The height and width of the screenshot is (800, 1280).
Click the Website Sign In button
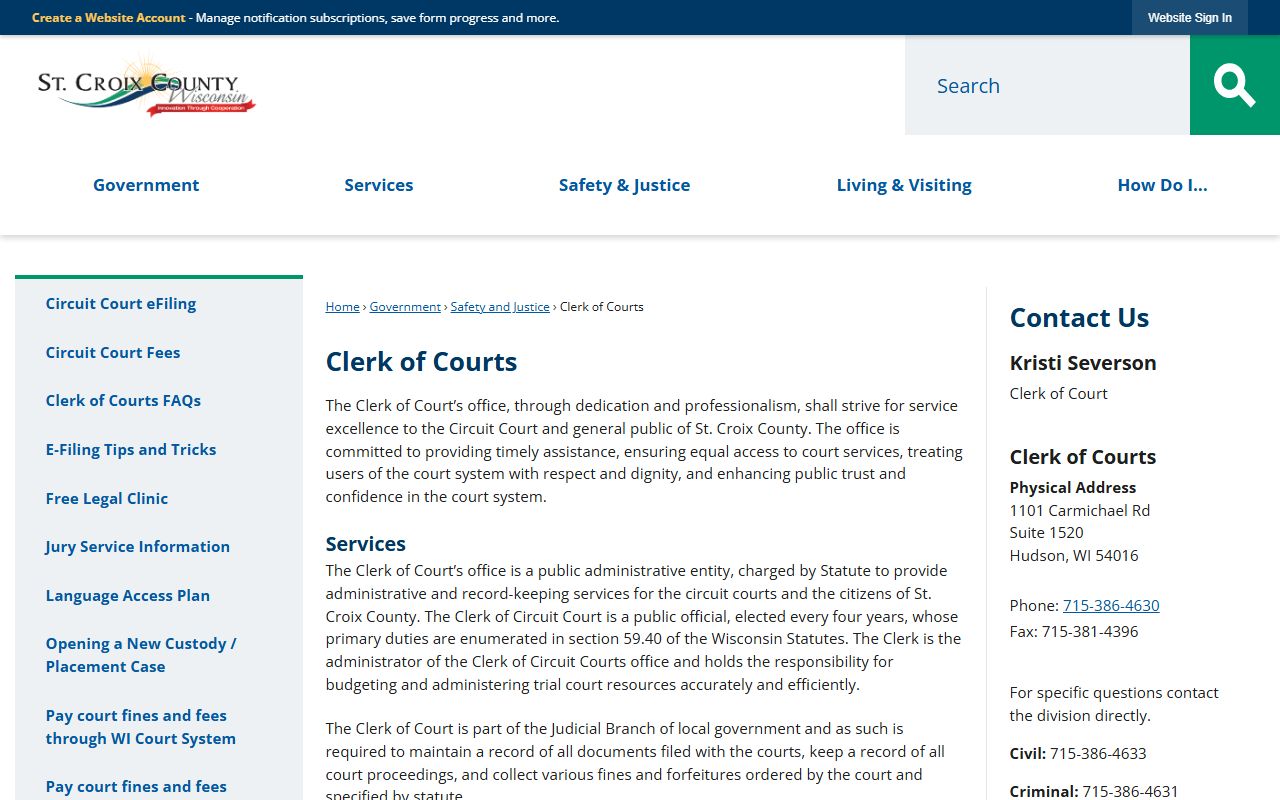pos(1189,18)
